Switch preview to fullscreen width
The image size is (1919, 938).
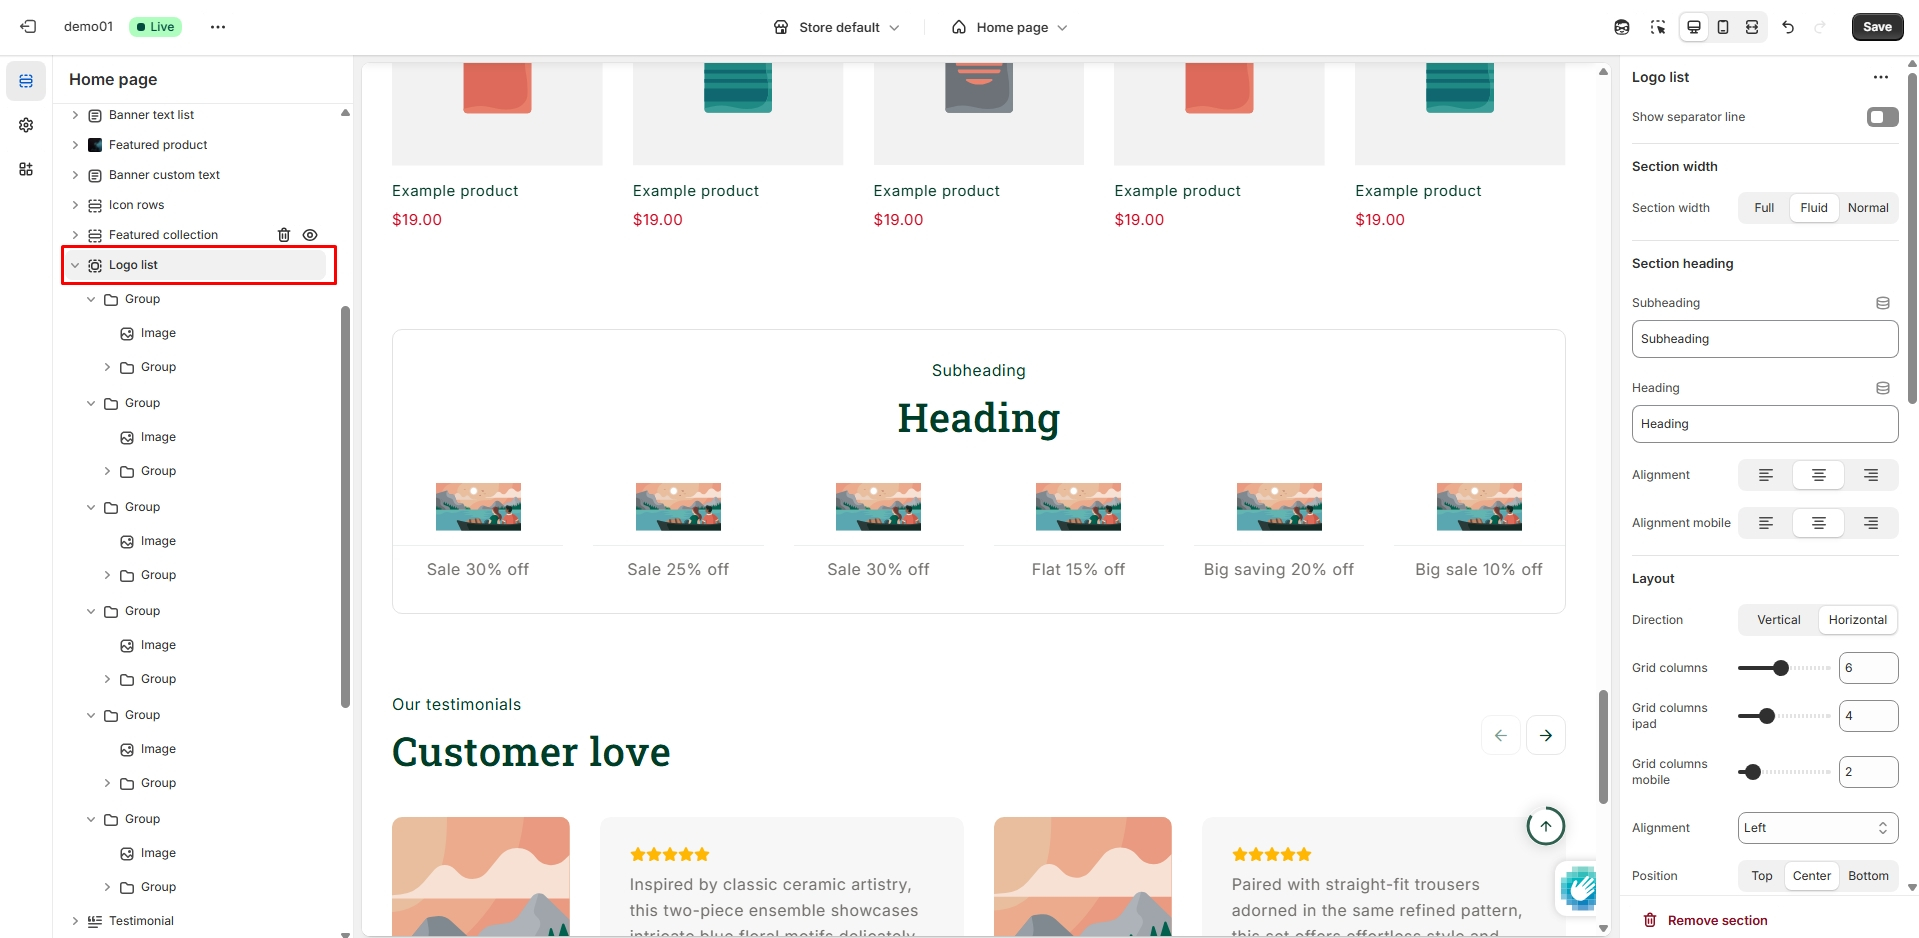pyautogui.click(x=1751, y=27)
